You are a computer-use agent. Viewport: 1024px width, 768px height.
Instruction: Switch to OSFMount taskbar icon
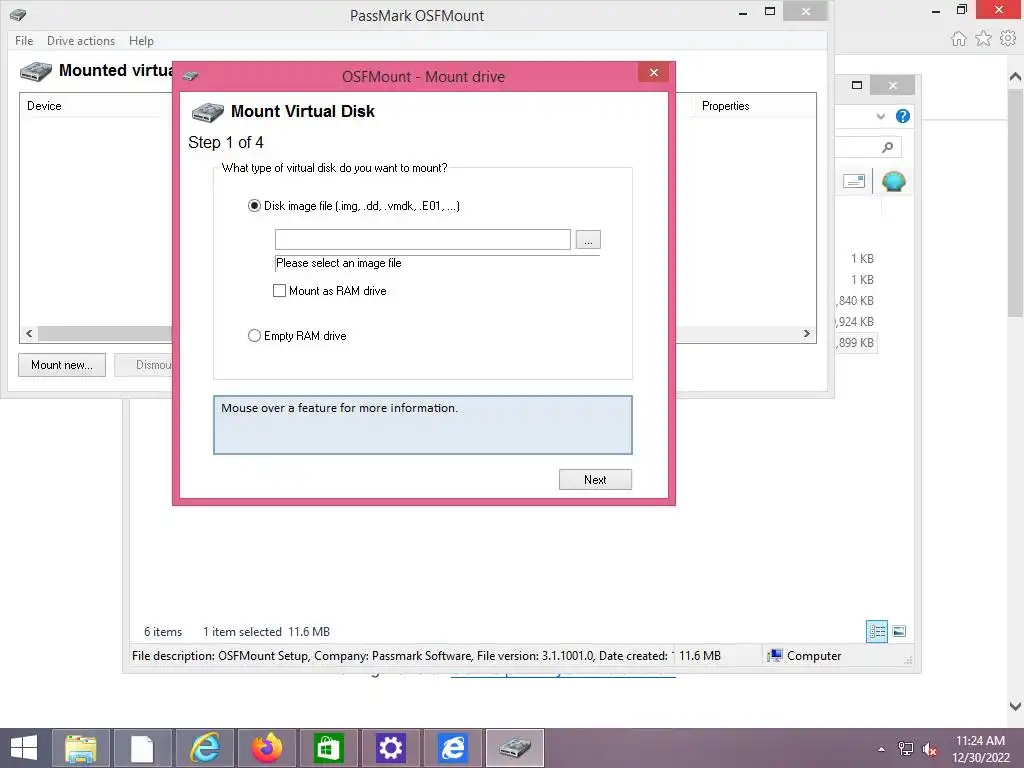point(515,748)
